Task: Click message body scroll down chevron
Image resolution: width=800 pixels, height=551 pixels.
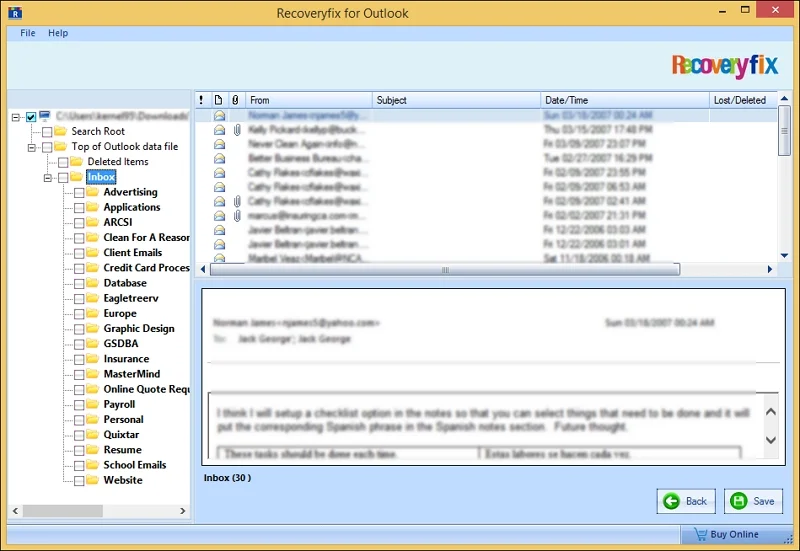Action: point(770,440)
